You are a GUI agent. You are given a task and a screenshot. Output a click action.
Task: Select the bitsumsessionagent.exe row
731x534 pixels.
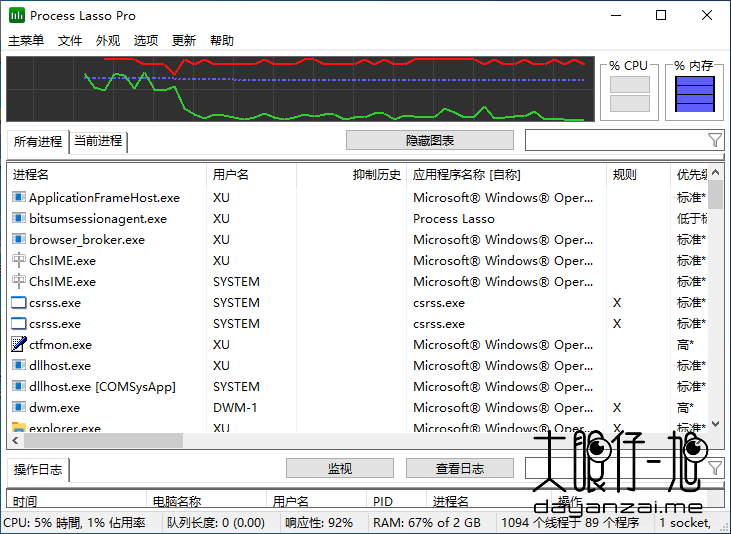tap(358, 218)
